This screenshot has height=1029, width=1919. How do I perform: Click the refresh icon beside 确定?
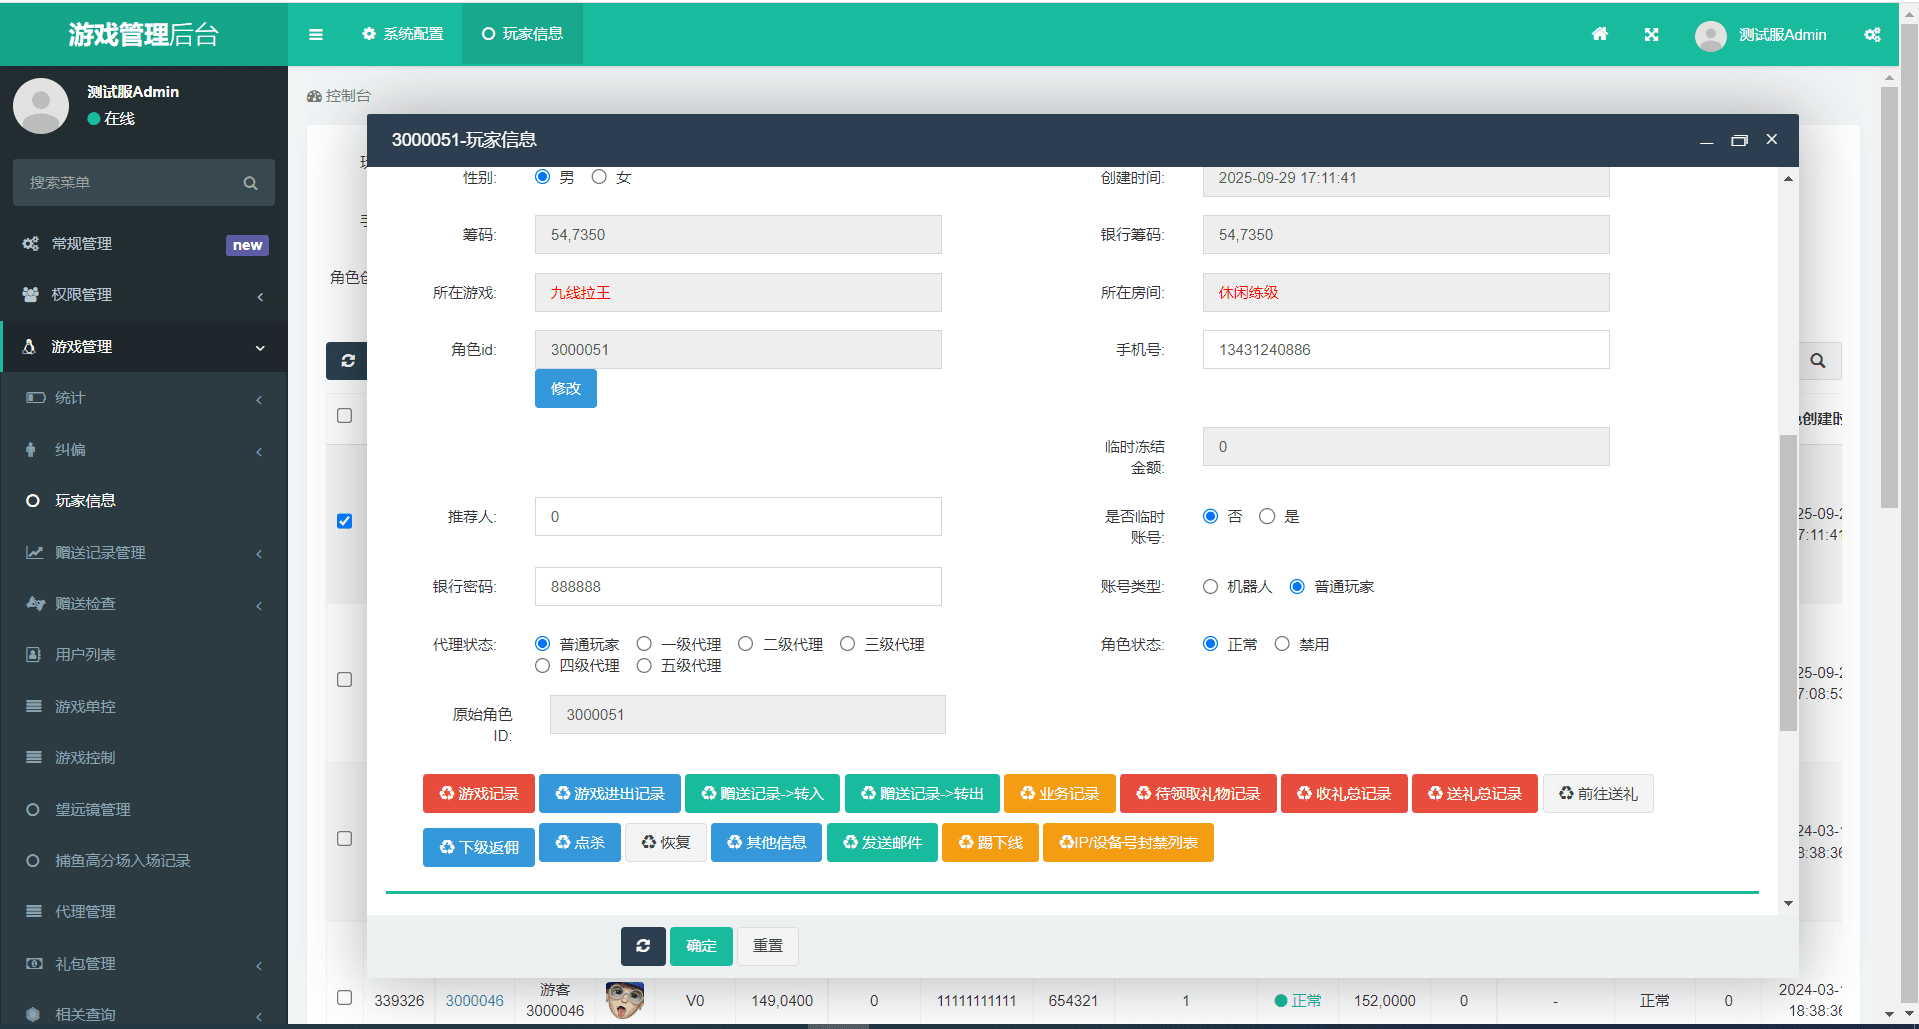pyautogui.click(x=643, y=945)
